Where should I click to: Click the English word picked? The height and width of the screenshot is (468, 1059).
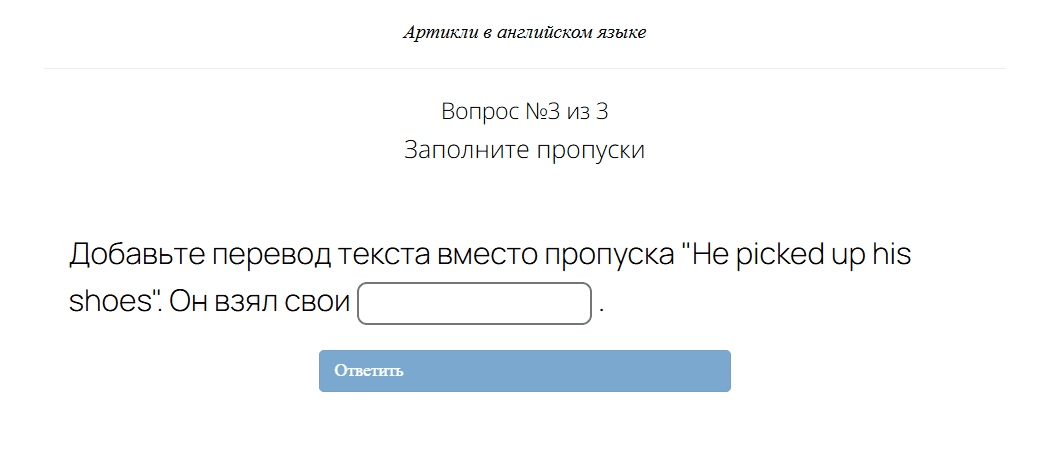(x=780, y=255)
